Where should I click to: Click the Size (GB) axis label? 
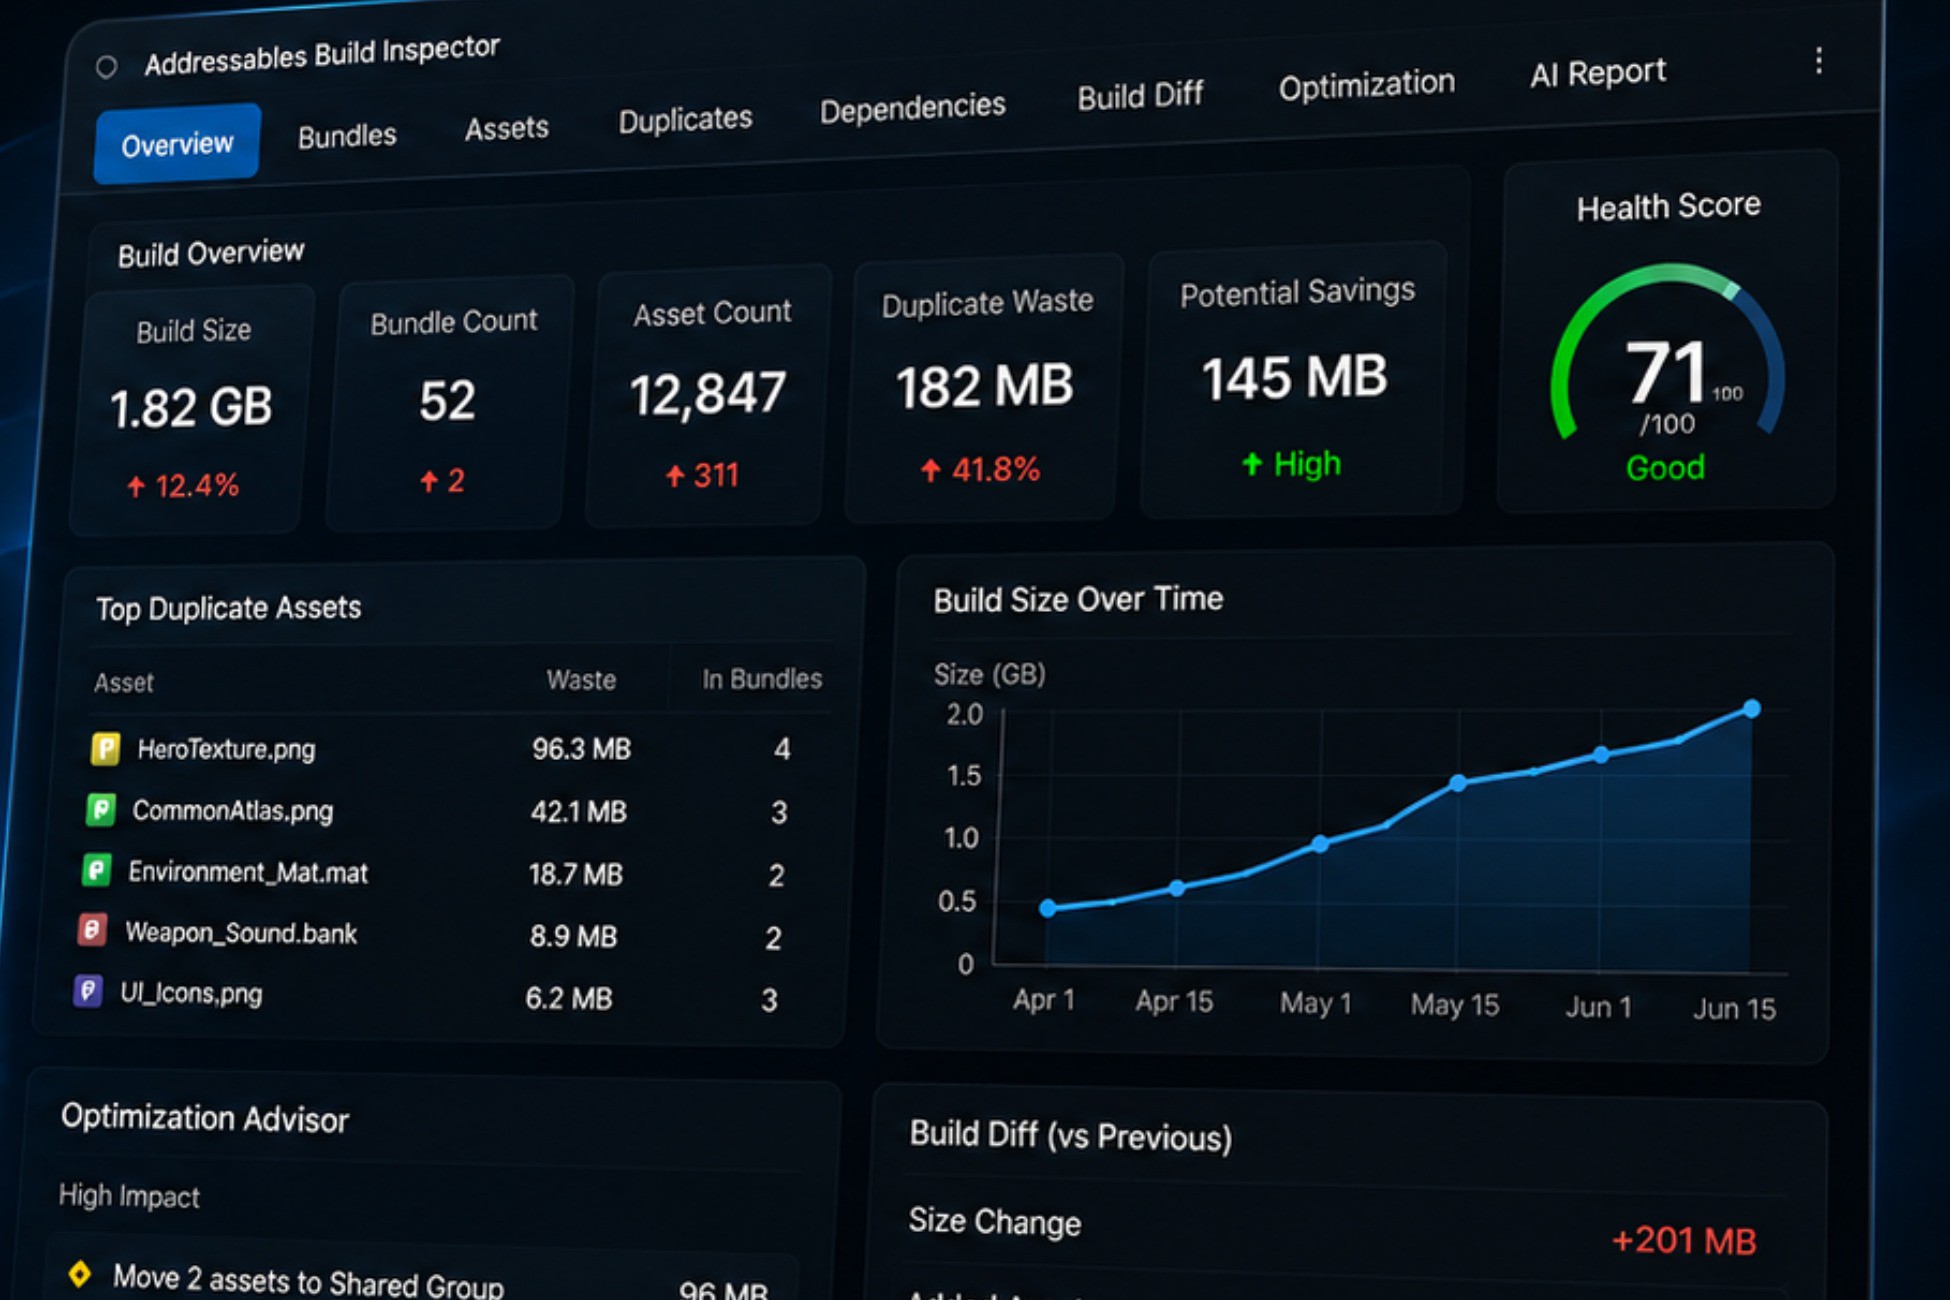pyautogui.click(x=989, y=675)
